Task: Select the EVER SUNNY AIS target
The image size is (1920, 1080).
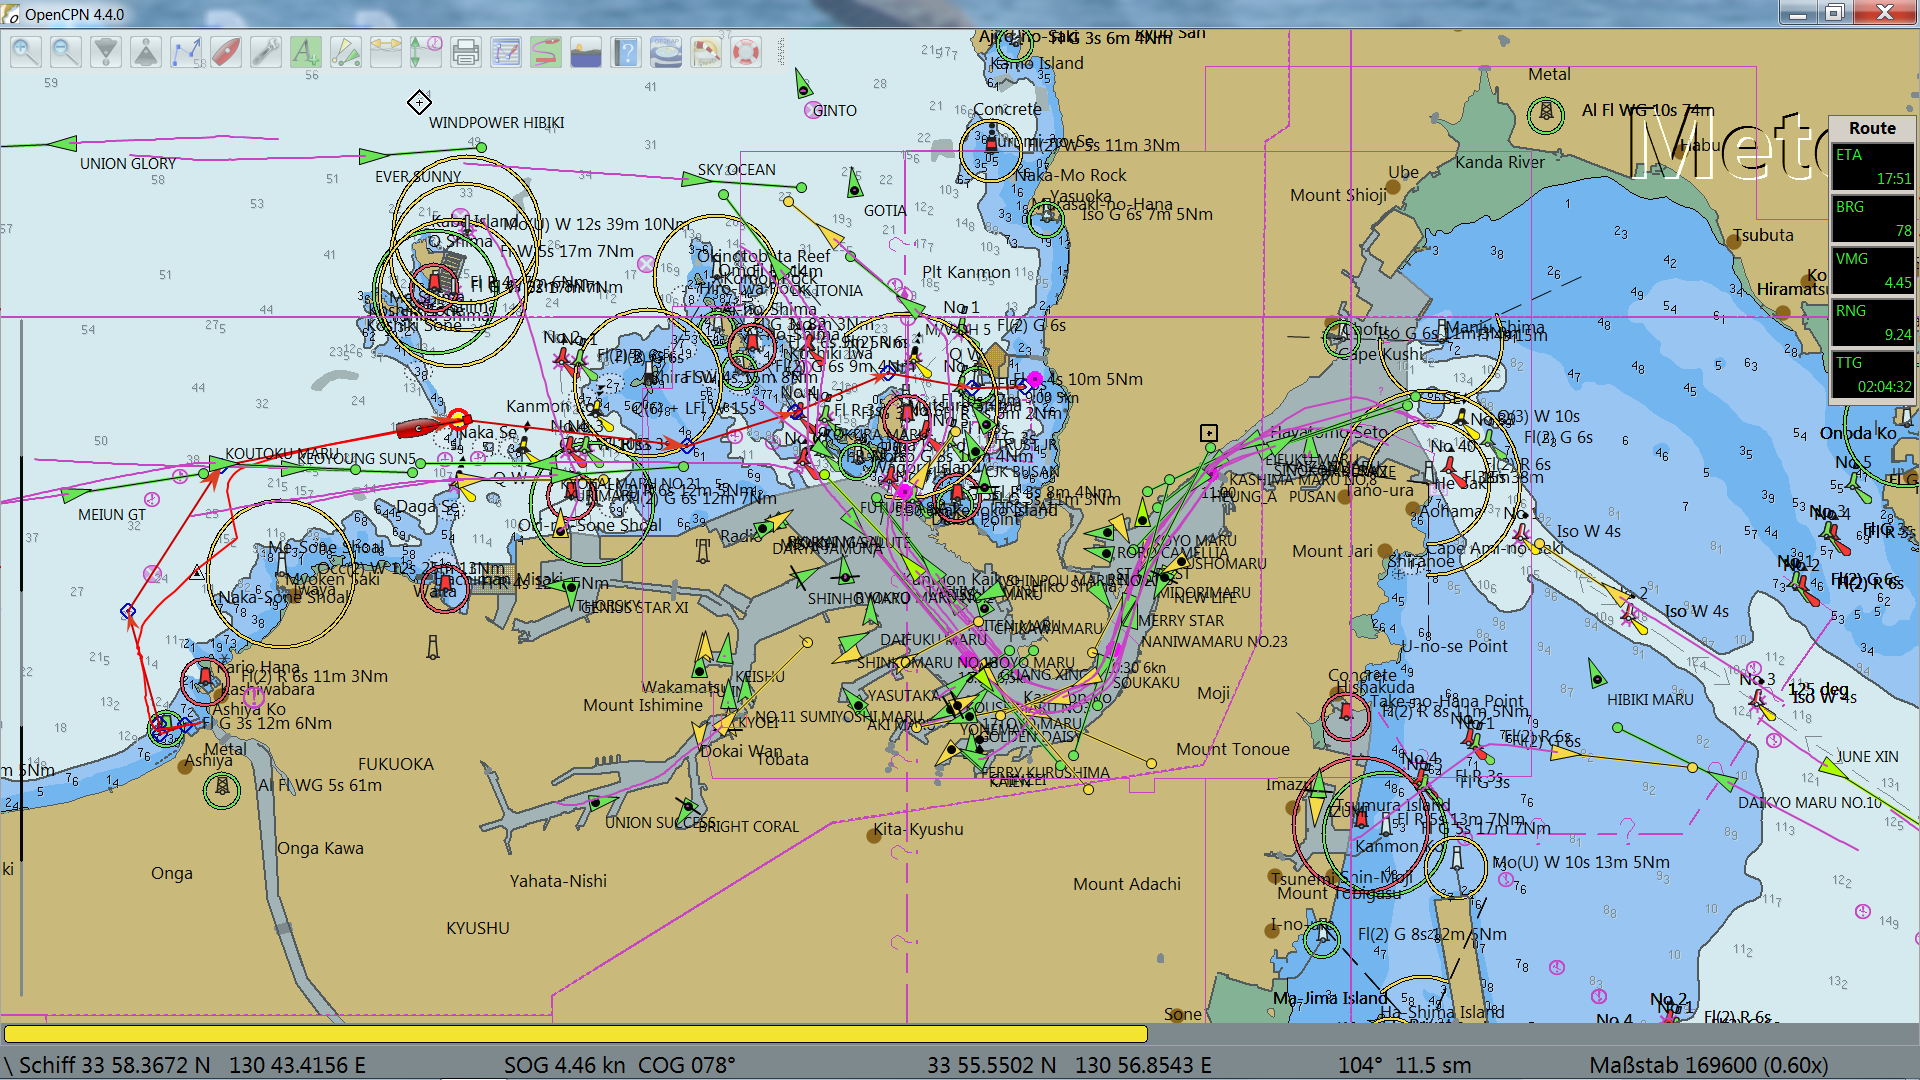Action: click(374, 156)
